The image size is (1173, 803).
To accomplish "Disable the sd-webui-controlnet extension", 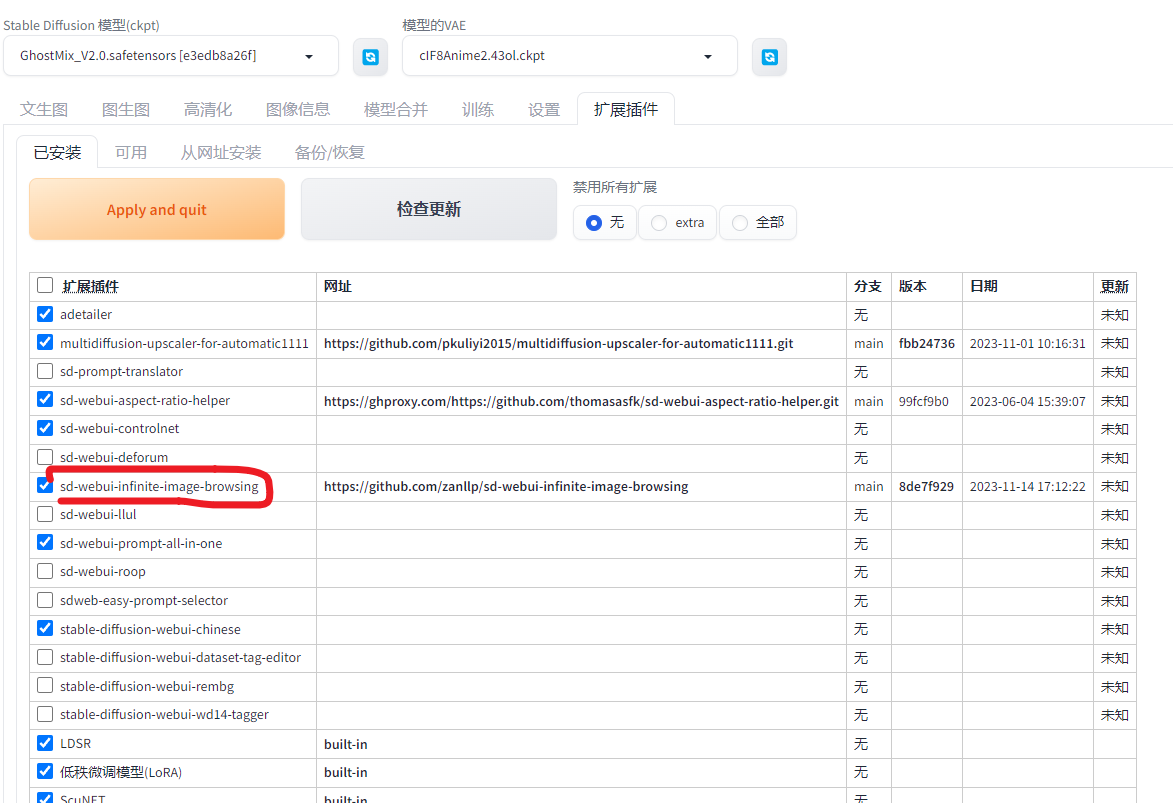I will point(45,428).
